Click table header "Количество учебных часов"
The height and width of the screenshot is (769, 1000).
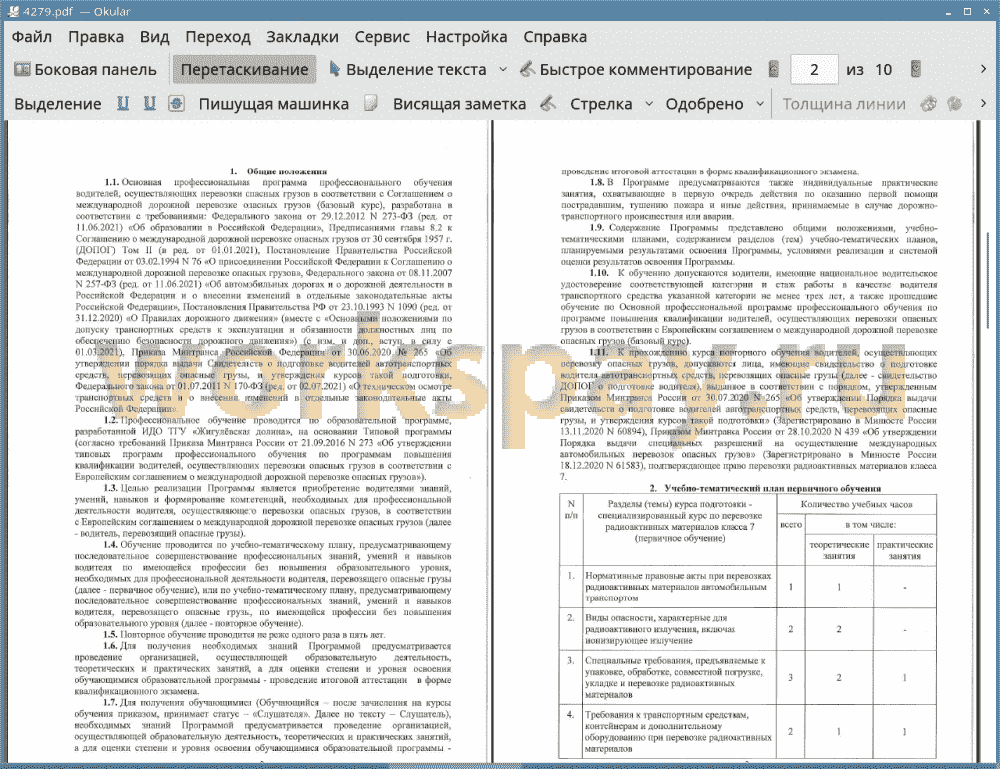click(x=857, y=504)
